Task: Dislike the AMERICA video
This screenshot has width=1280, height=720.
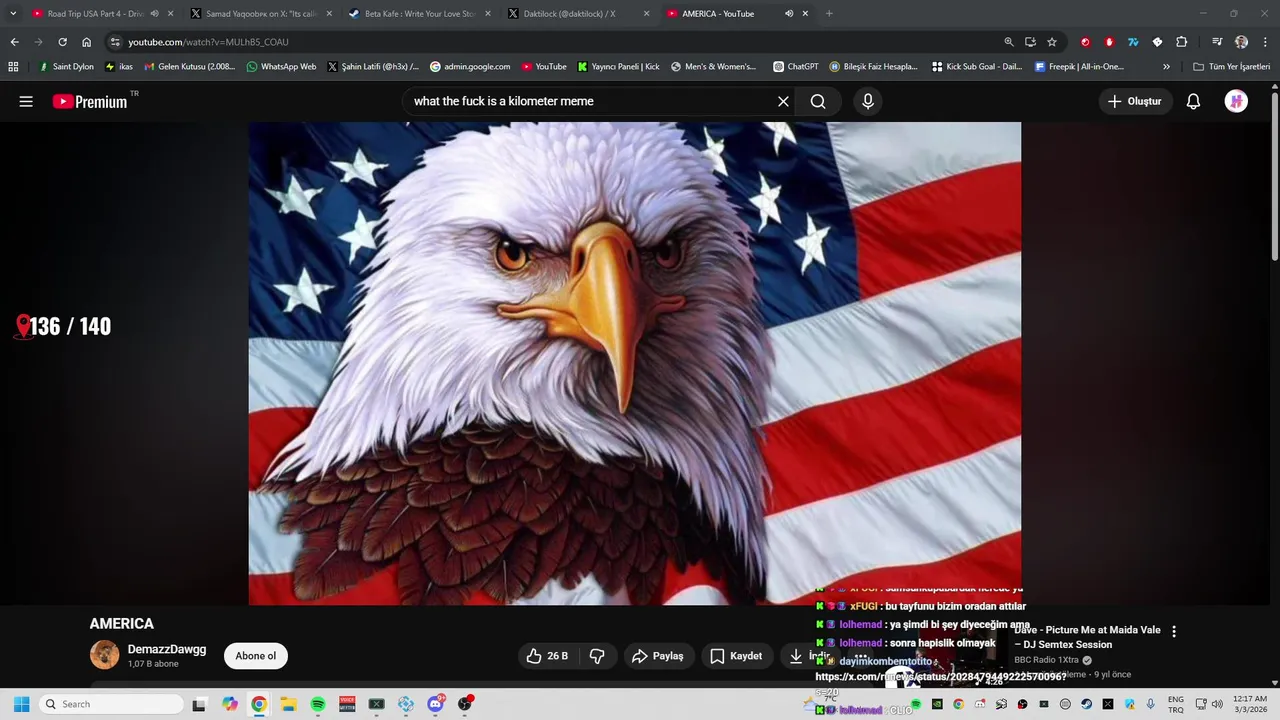Action: (x=597, y=656)
